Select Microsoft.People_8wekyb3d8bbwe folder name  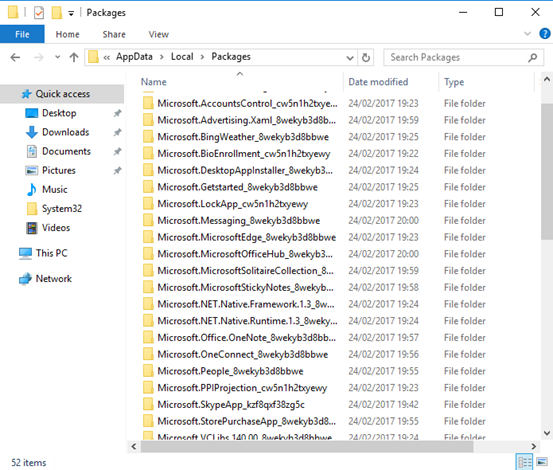tap(230, 371)
